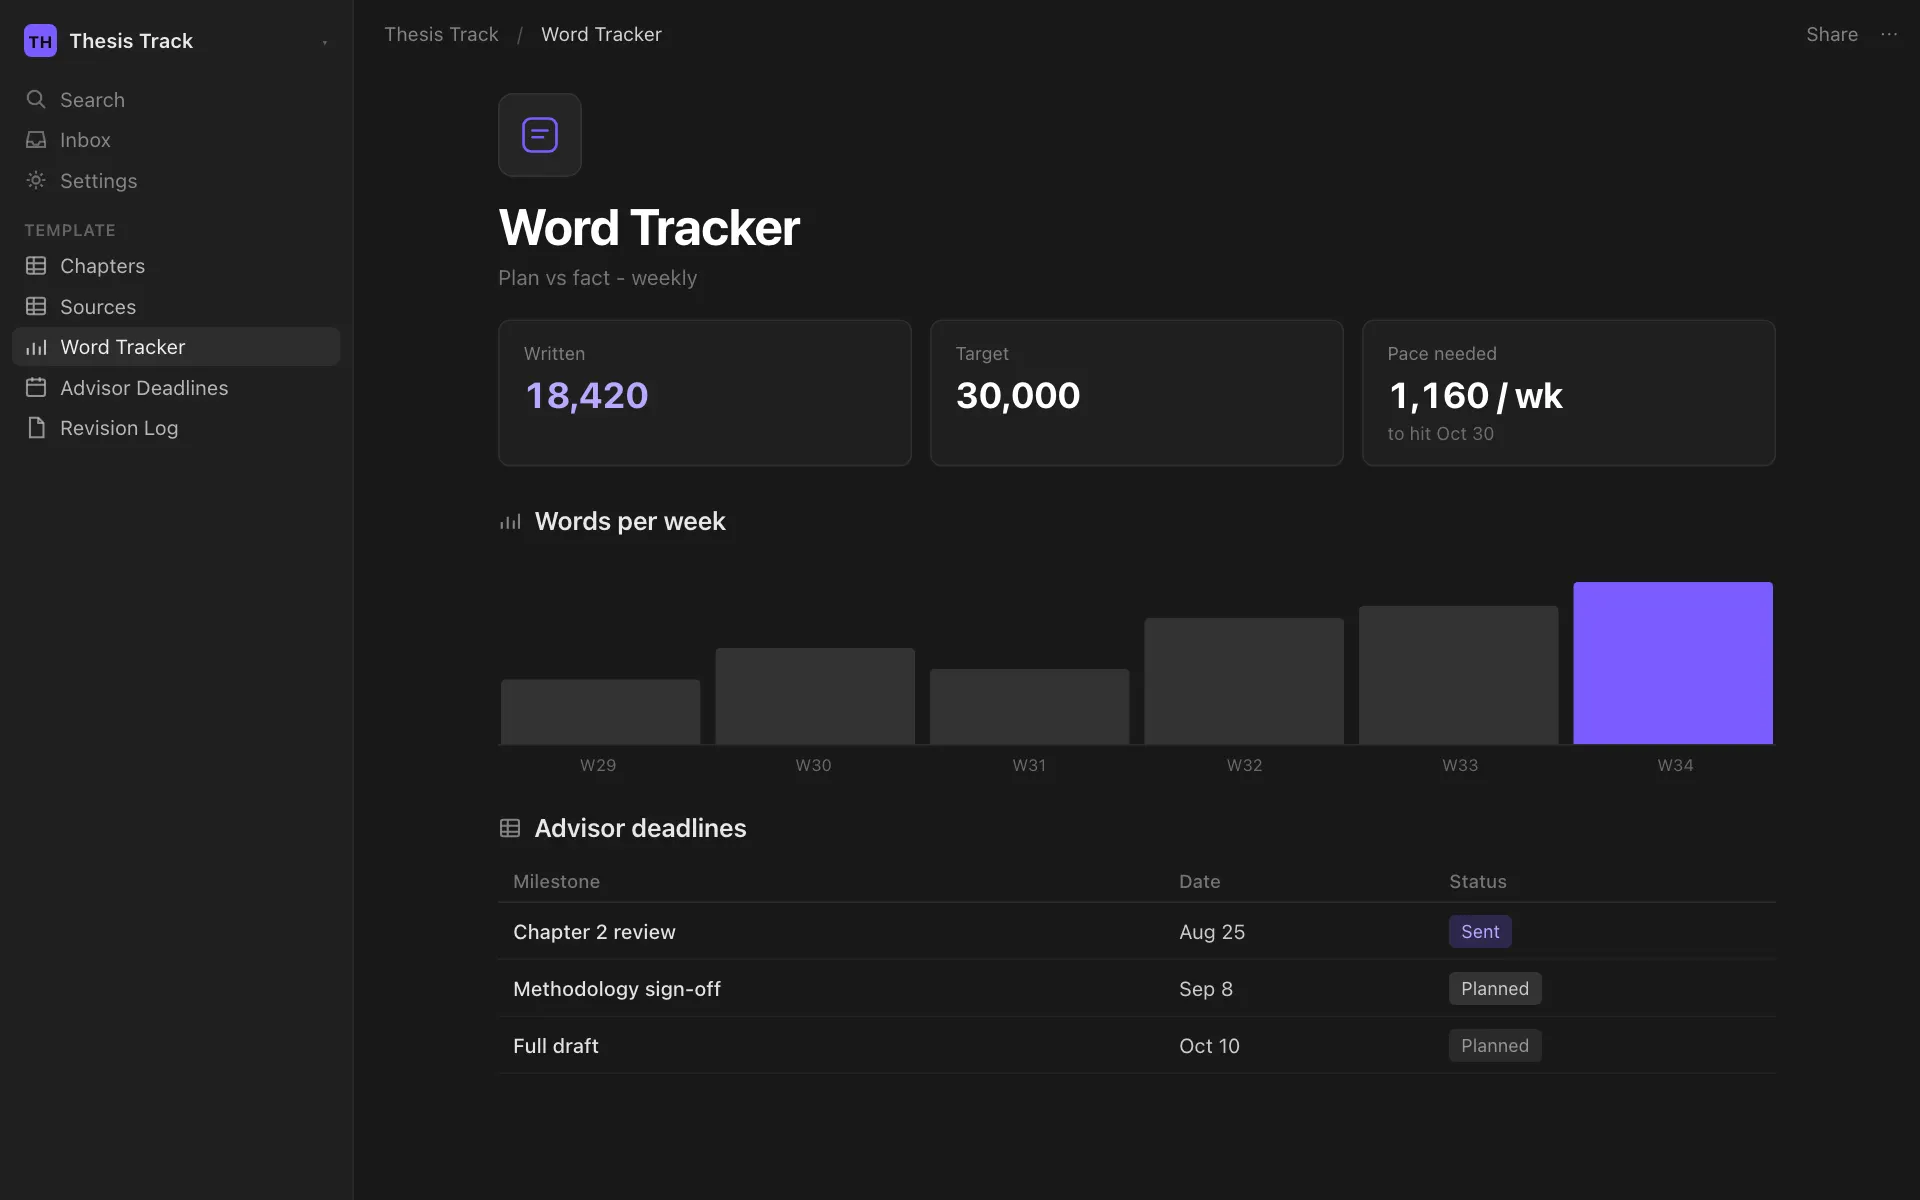This screenshot has height=1200, width=1920.
Task: Open the Full draft milestone row
Action: 1137,1046
